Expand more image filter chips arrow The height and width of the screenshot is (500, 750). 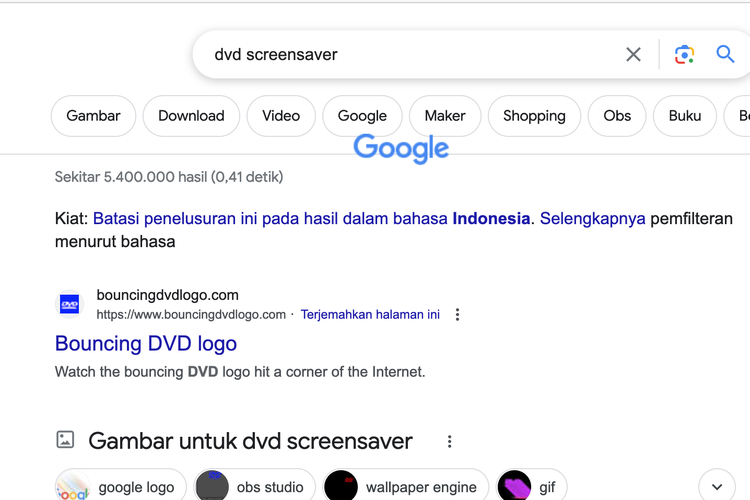point(717,487)
